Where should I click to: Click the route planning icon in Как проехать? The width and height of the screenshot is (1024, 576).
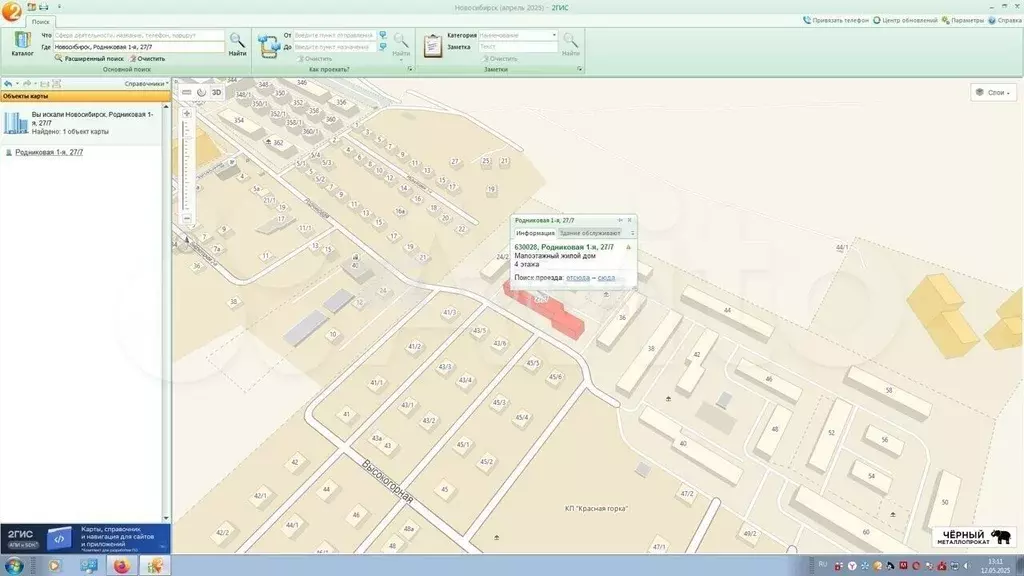pyautogui.click(x=268, y=46)
